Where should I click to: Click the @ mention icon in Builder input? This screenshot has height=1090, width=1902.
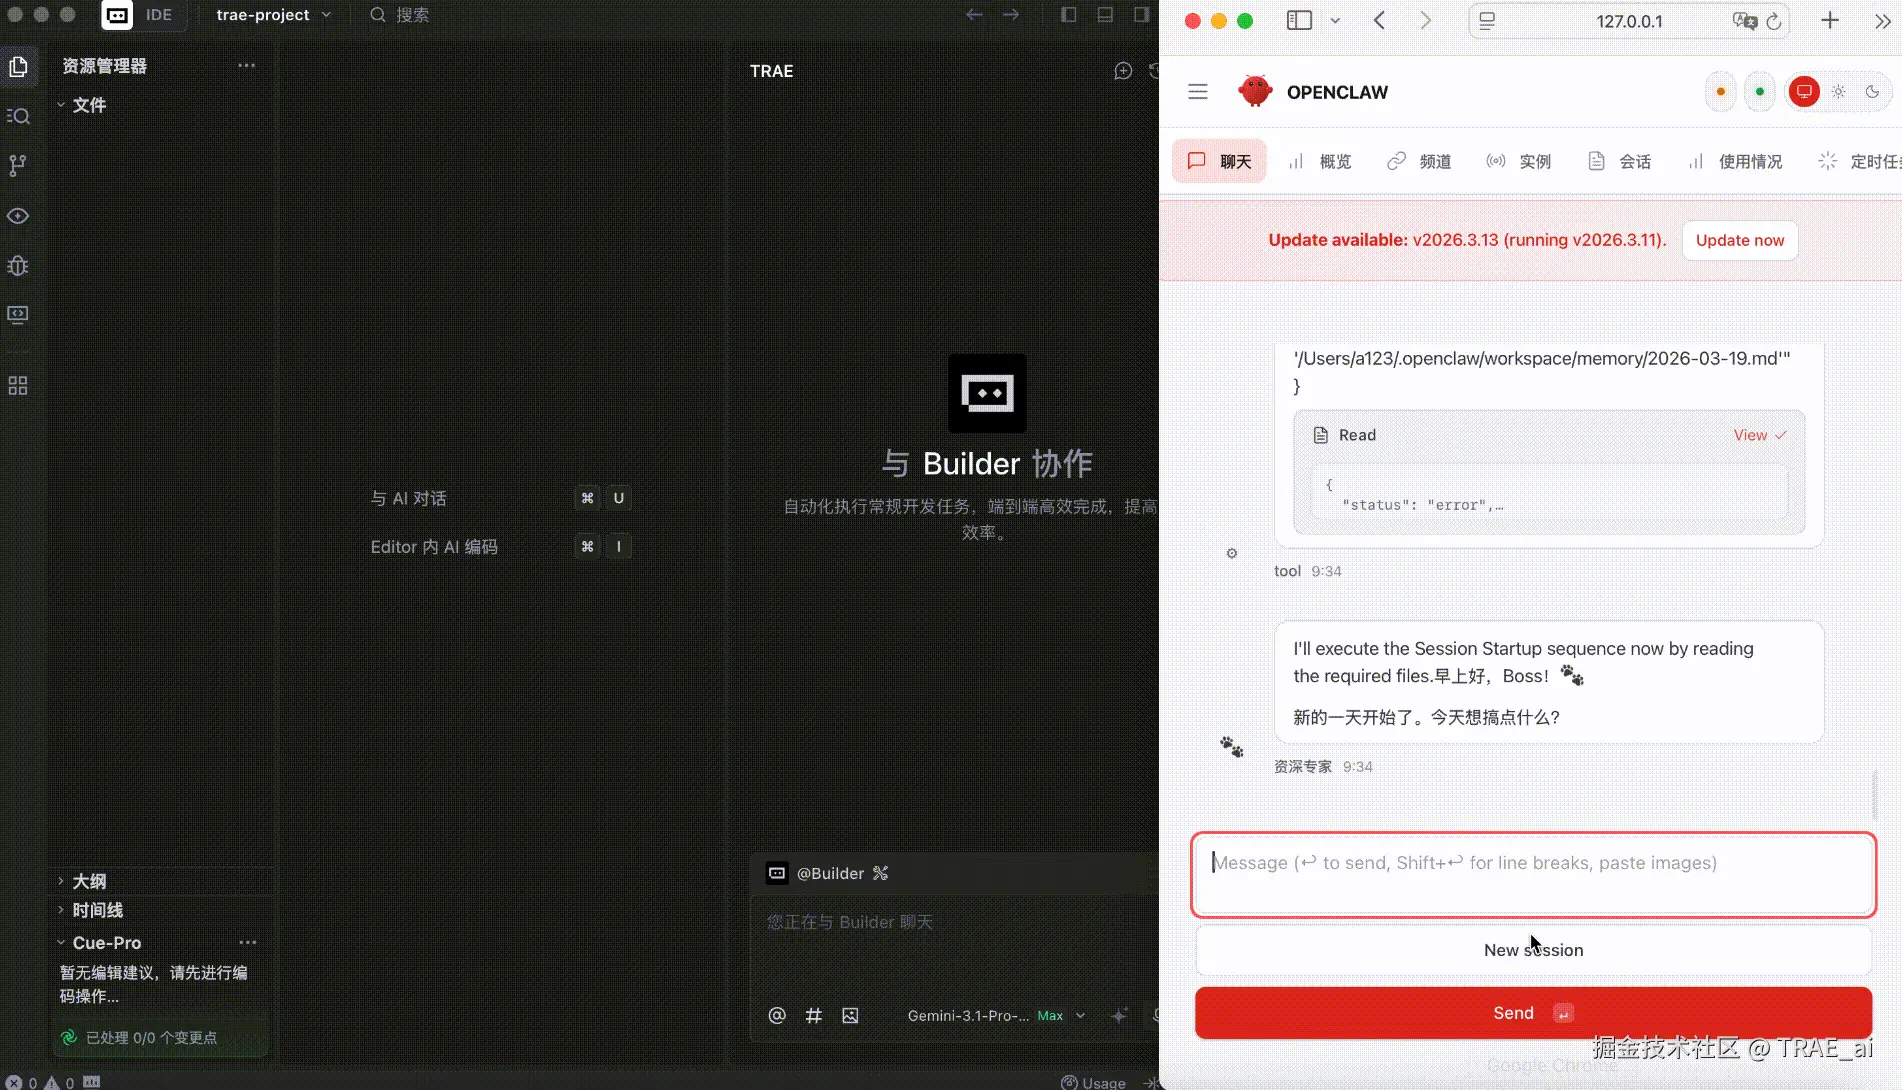(x=777, y=1016)
